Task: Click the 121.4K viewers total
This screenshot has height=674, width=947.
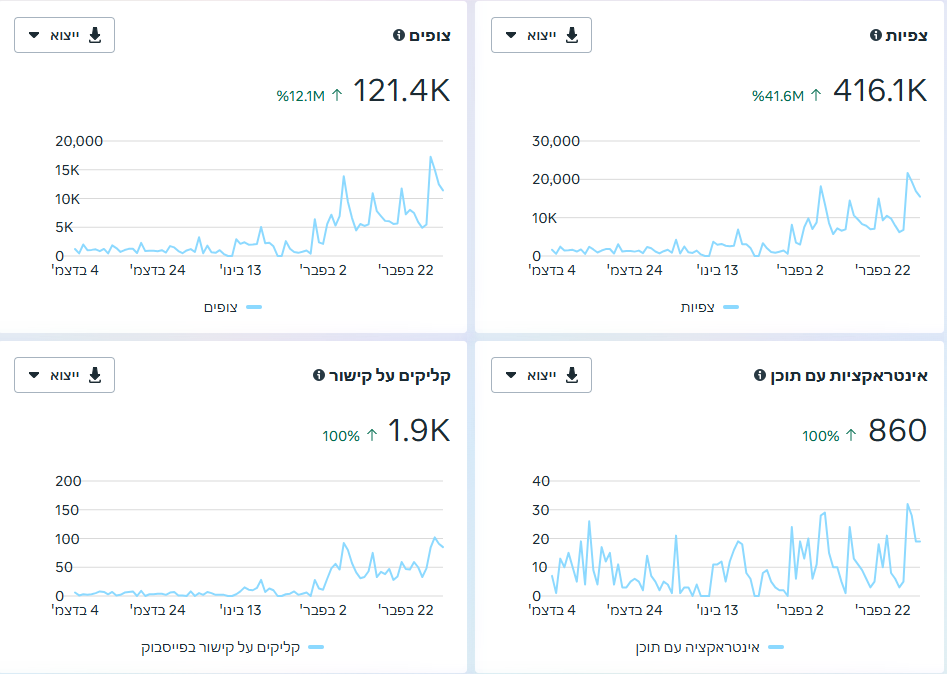Action: 402,91
